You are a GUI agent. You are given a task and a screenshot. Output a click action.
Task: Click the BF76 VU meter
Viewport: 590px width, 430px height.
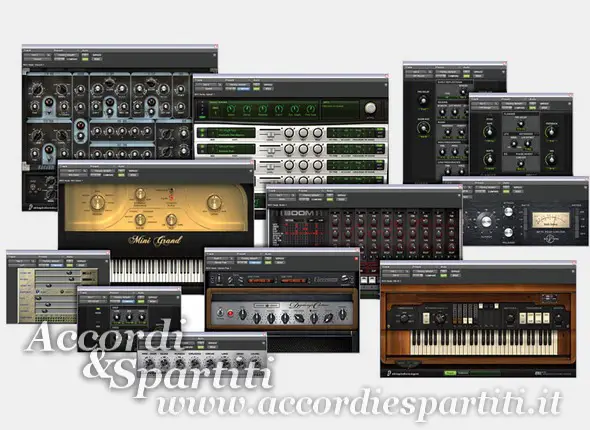coord(550,219)
